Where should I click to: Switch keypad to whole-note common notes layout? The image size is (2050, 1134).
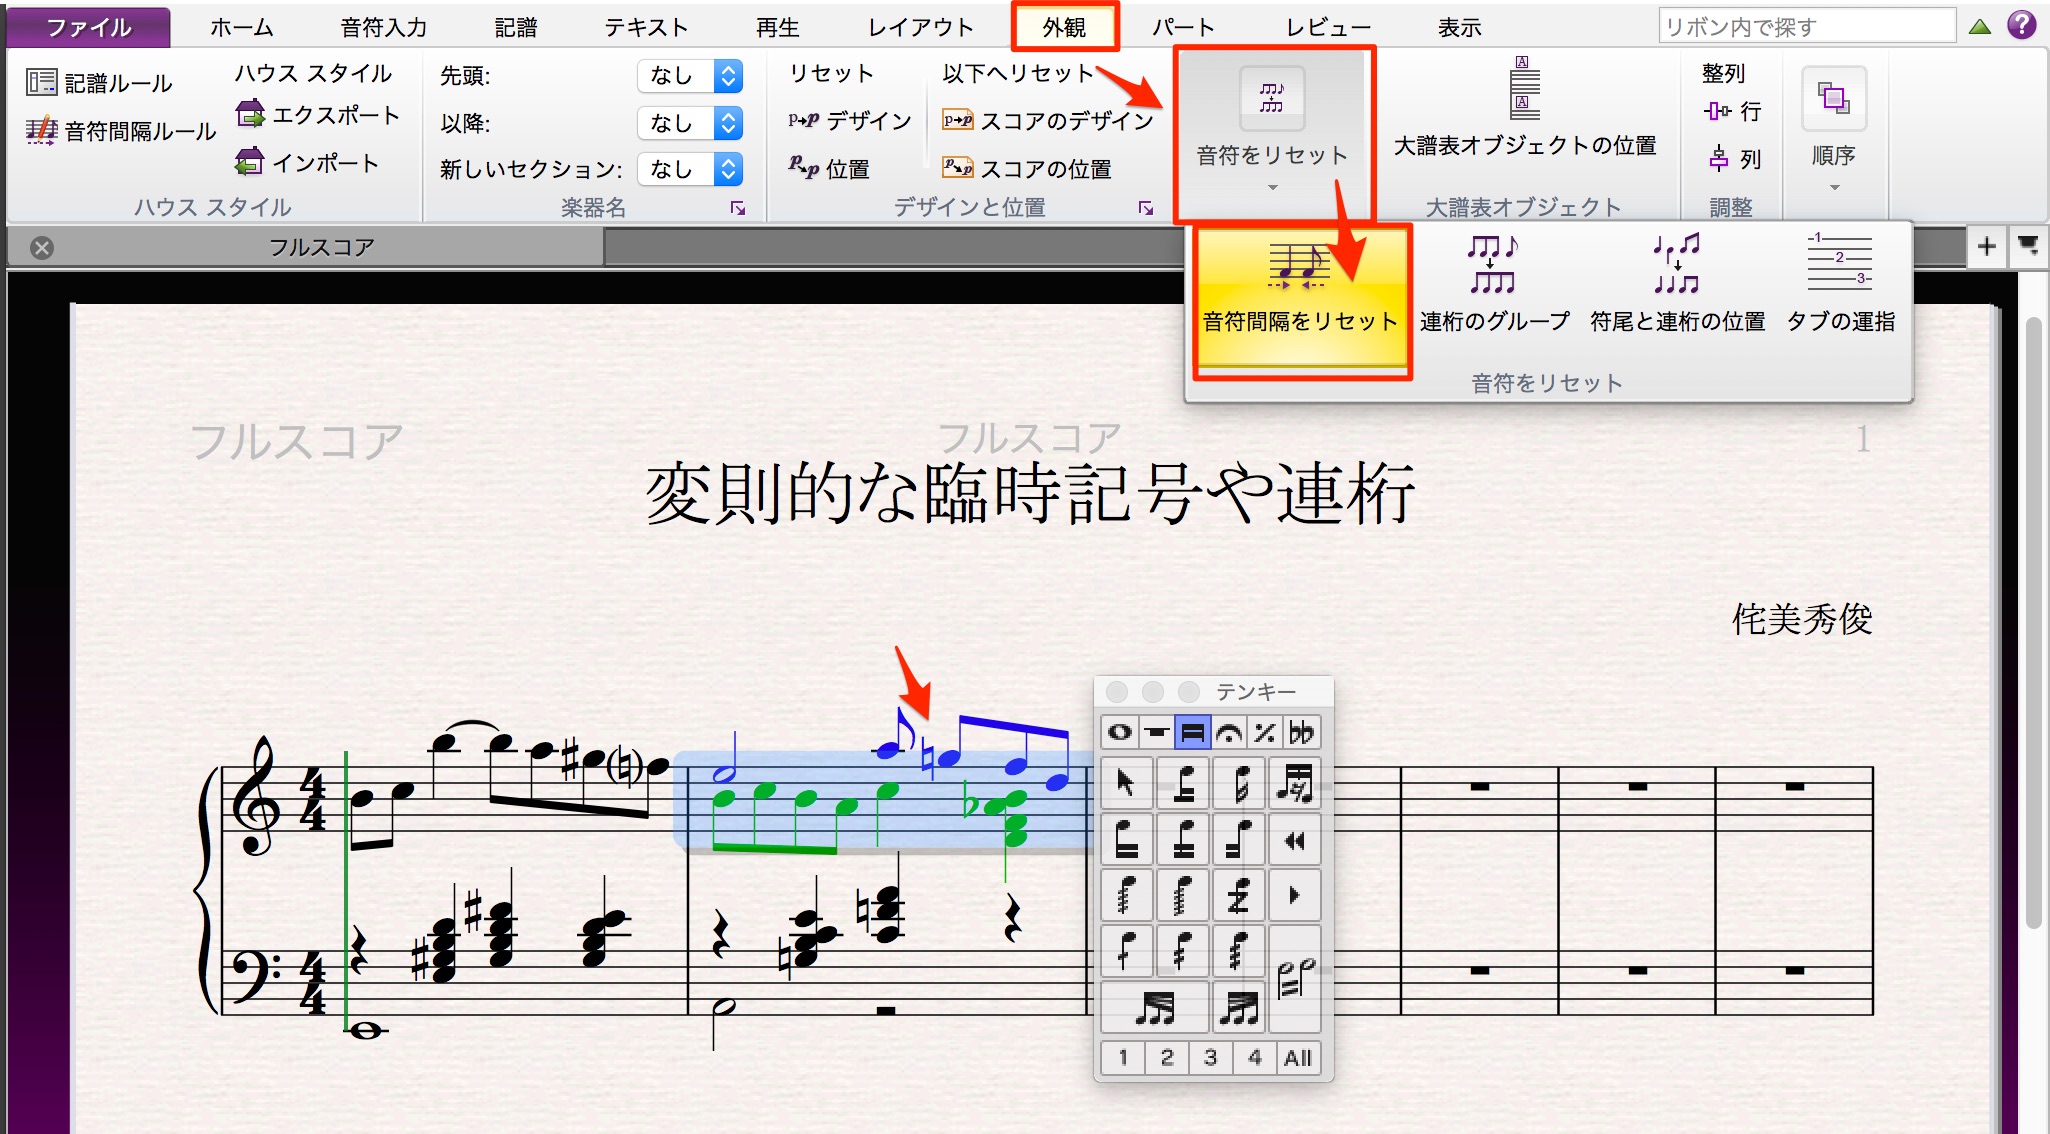coord(1120,733)
